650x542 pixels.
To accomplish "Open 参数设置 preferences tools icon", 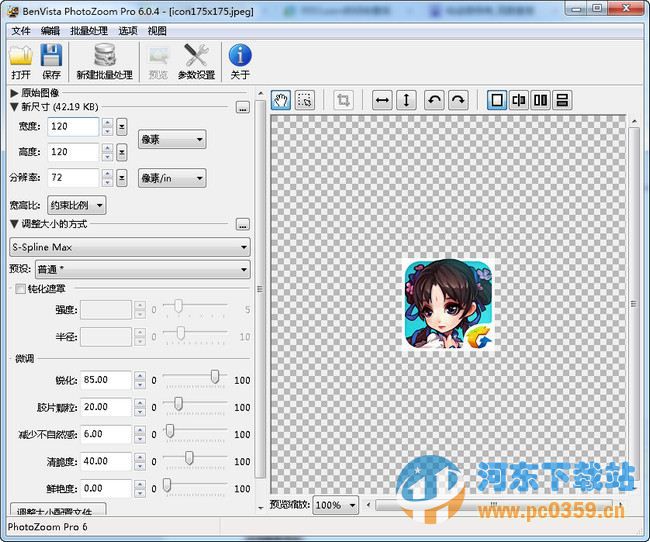I will (x=196, y=61).
